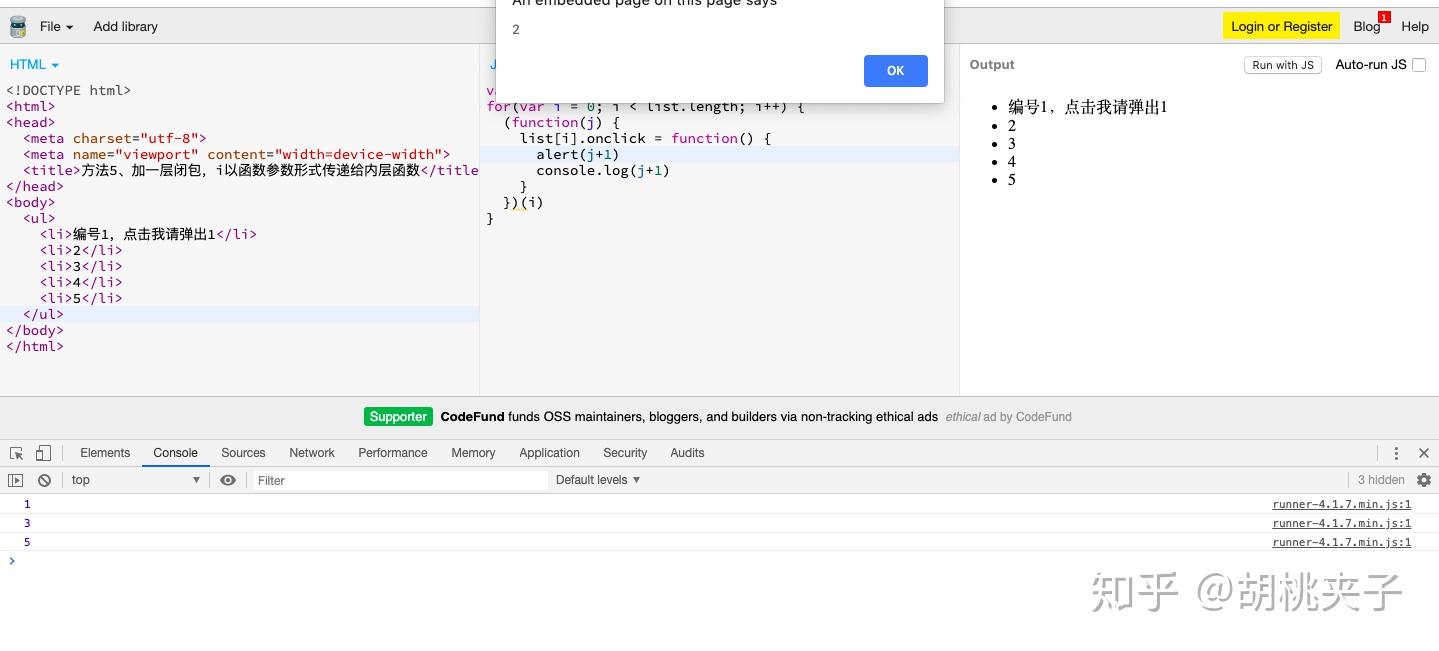The width and height of the screenshot is (1439, 651).
Task: Open the File menu
Action: point(56,26)
